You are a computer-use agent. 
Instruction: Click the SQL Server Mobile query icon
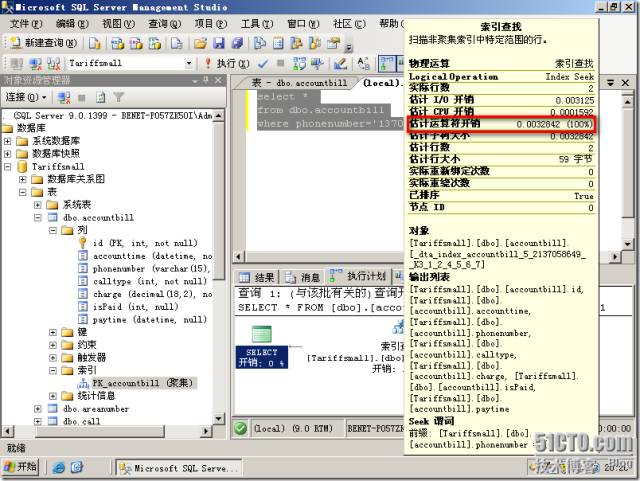[x=176, y=43]
